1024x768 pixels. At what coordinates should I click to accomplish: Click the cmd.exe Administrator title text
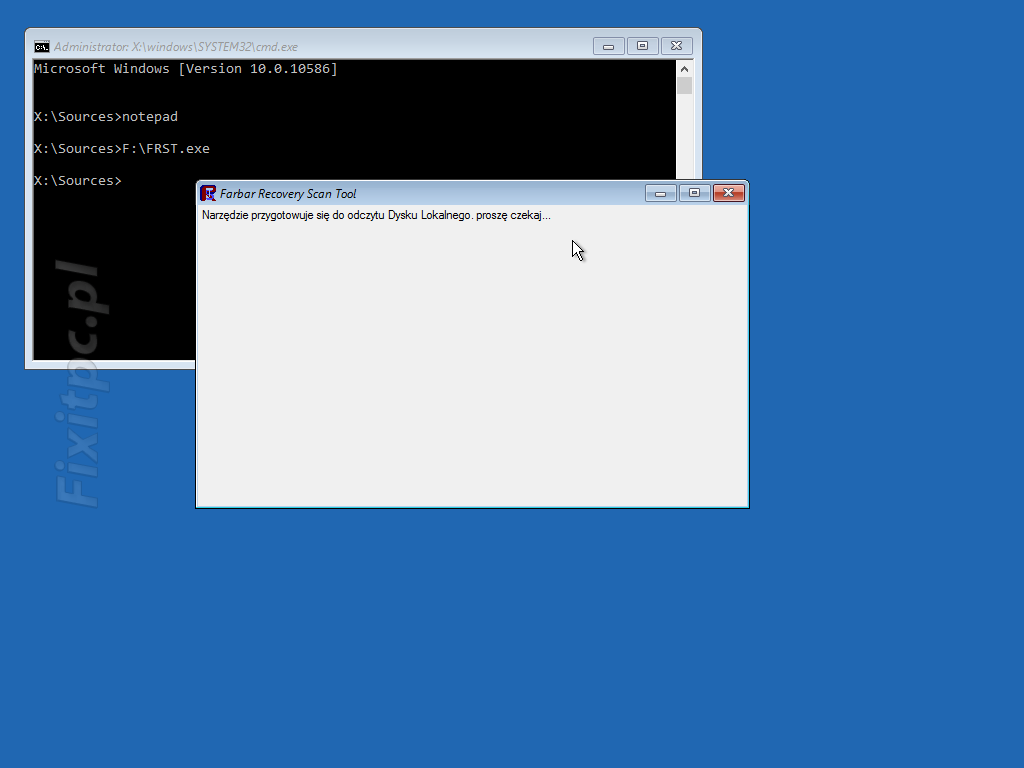pos(176,47)
